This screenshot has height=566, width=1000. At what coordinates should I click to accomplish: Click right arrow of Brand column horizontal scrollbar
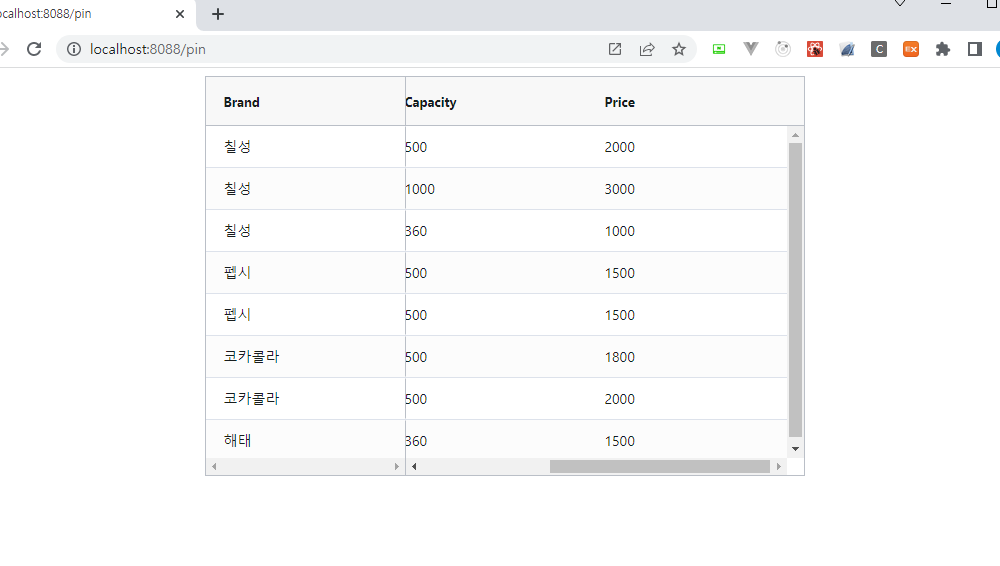[397, 466]
